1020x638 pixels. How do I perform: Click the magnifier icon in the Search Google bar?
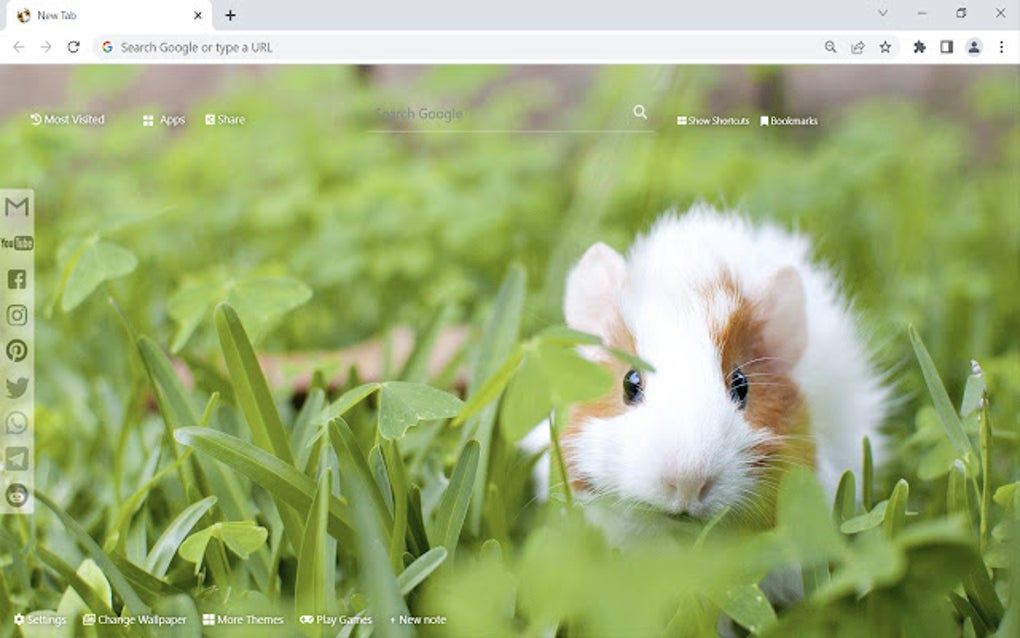point(640,112)
